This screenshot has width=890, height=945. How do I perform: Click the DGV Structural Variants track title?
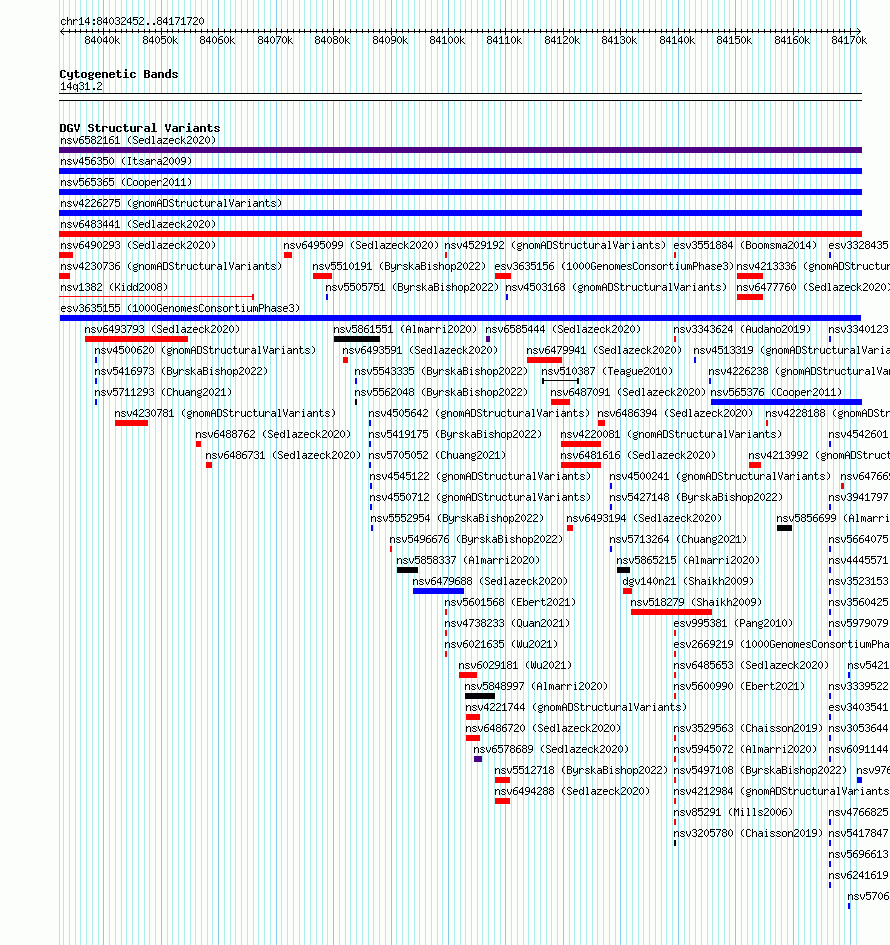point(140,128)
